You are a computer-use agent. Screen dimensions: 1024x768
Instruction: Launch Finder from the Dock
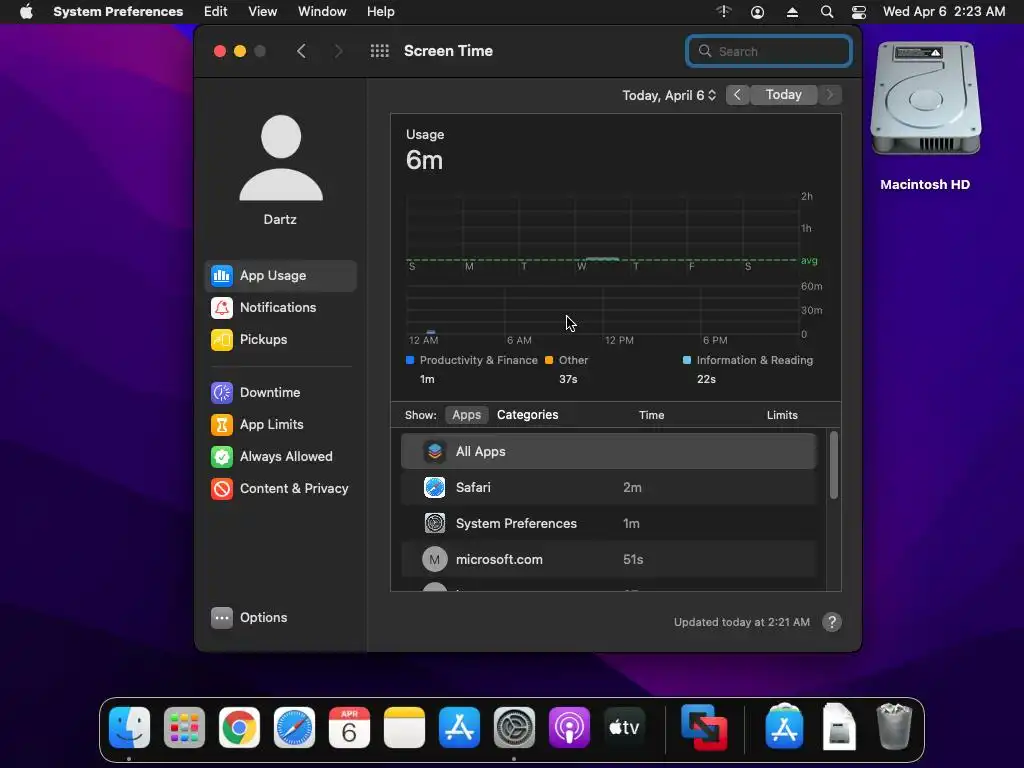tap(129, 728)
